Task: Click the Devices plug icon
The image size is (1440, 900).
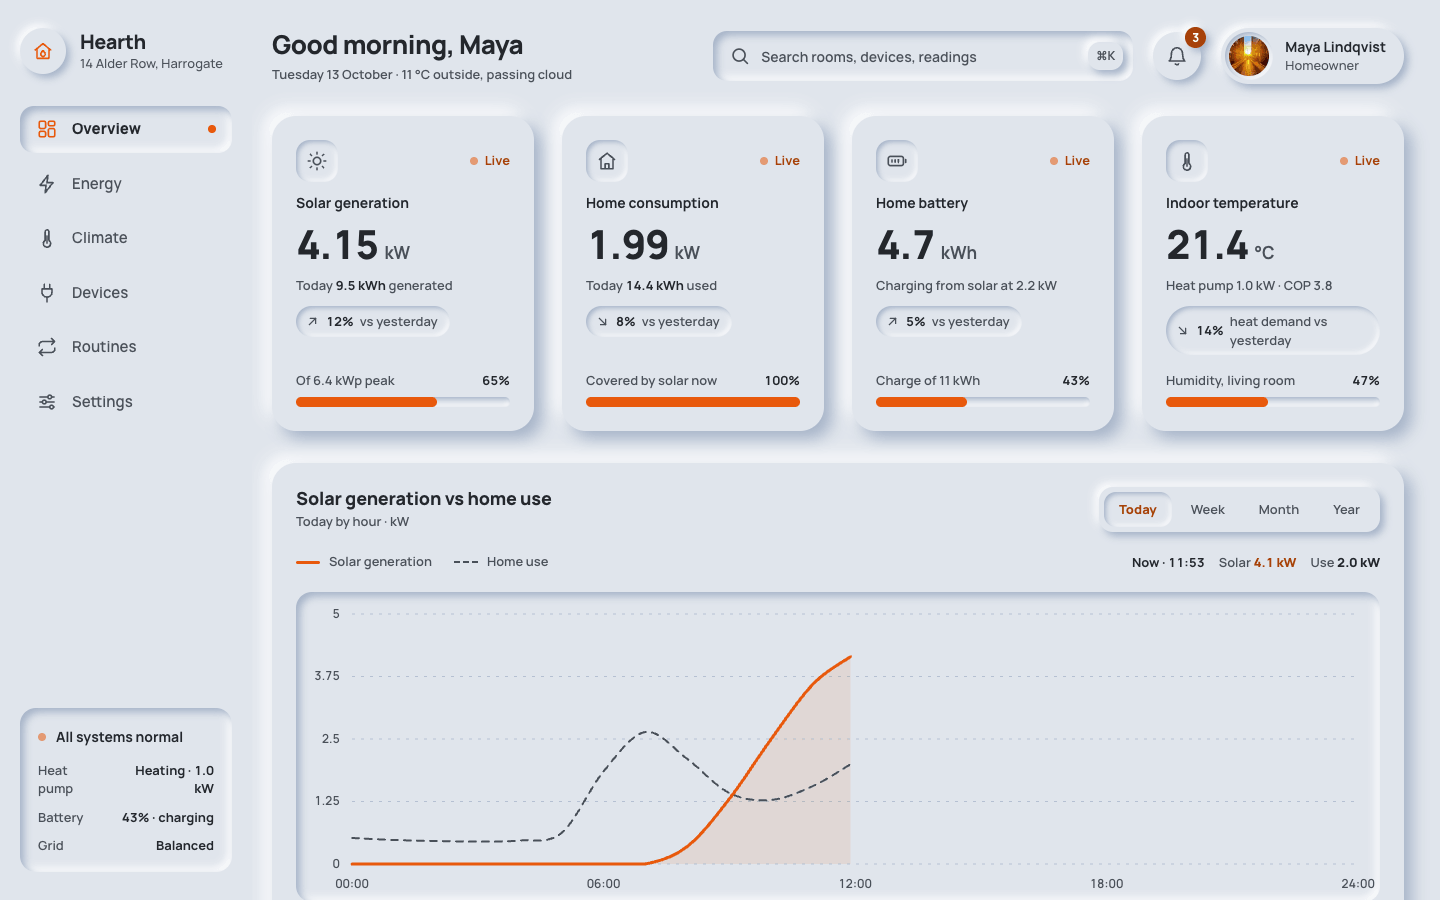Action: point(47,293)
